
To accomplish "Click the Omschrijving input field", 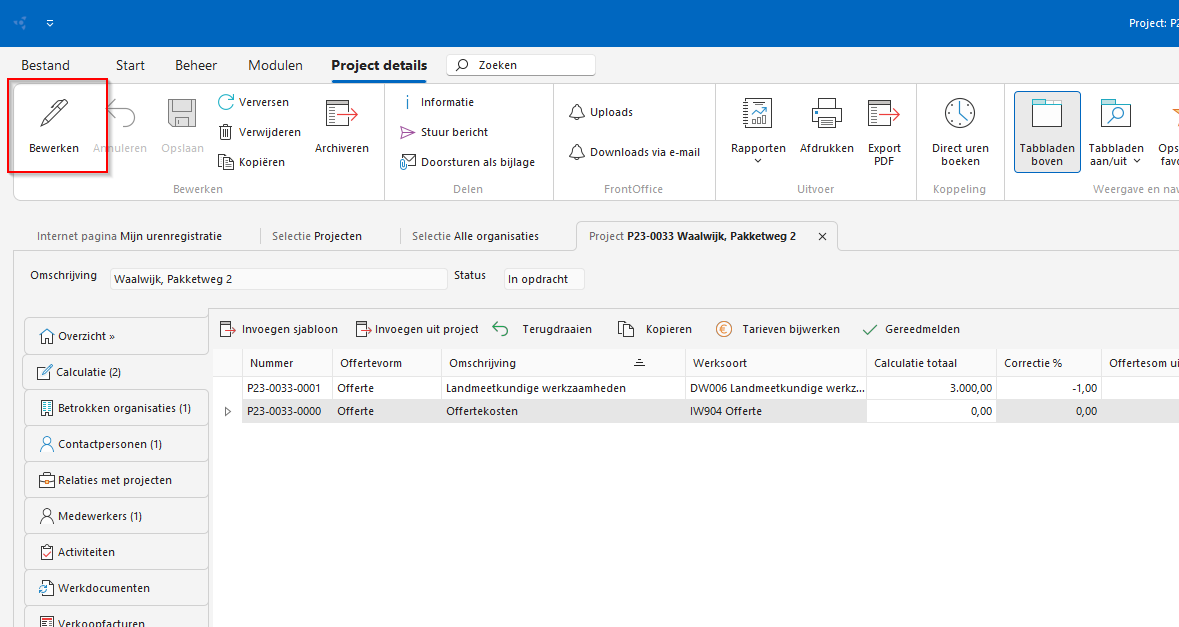I will [x=278, y=279].
